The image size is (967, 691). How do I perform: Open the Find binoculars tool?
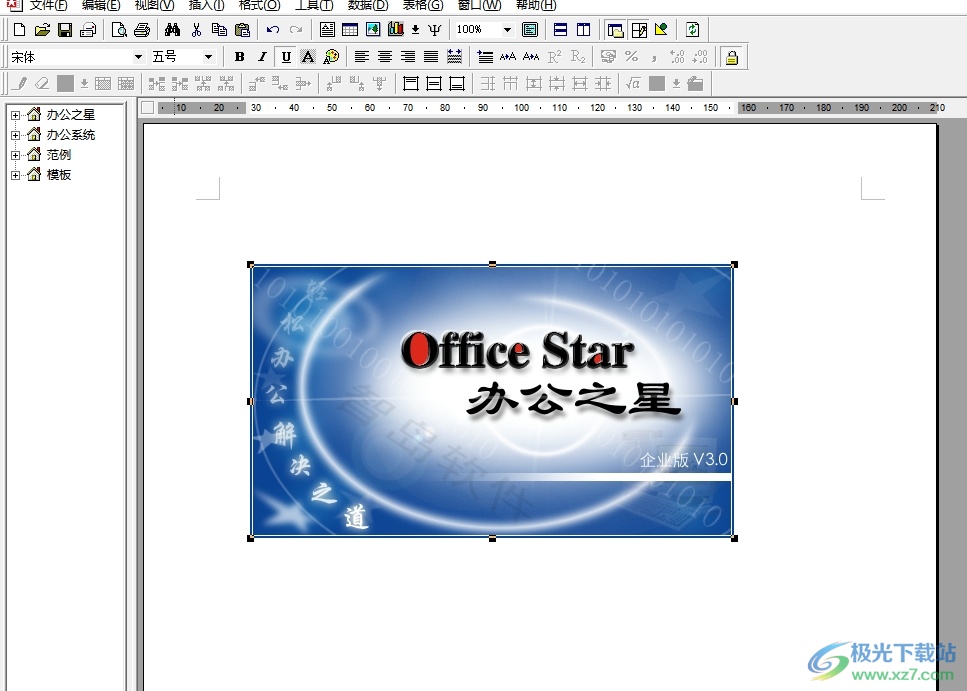coord(172,30)
